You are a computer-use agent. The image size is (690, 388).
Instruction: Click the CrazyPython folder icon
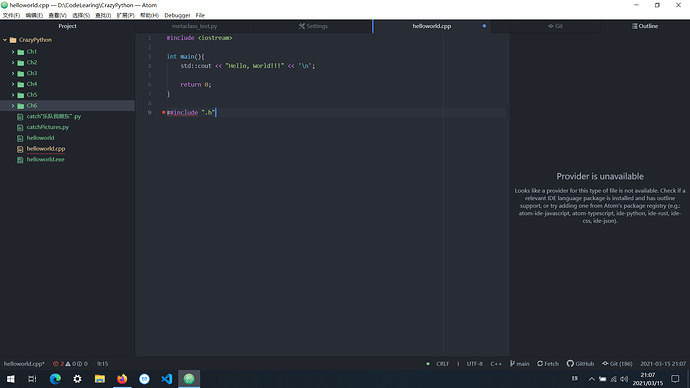point(13,40)
